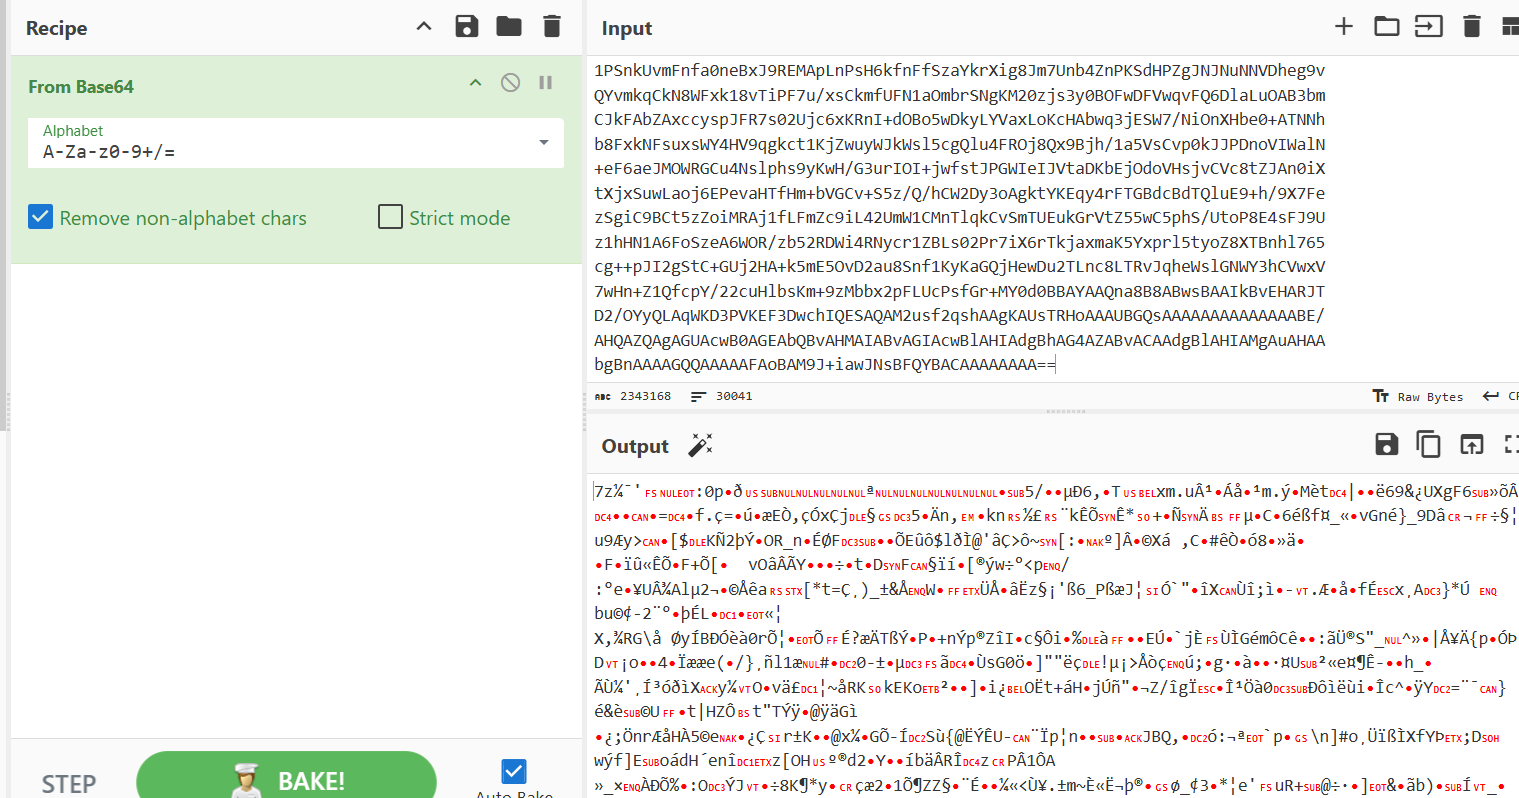Viewport: 1519px width, 798px height.
Task: Open file as input
Action: pos(1429,27)
